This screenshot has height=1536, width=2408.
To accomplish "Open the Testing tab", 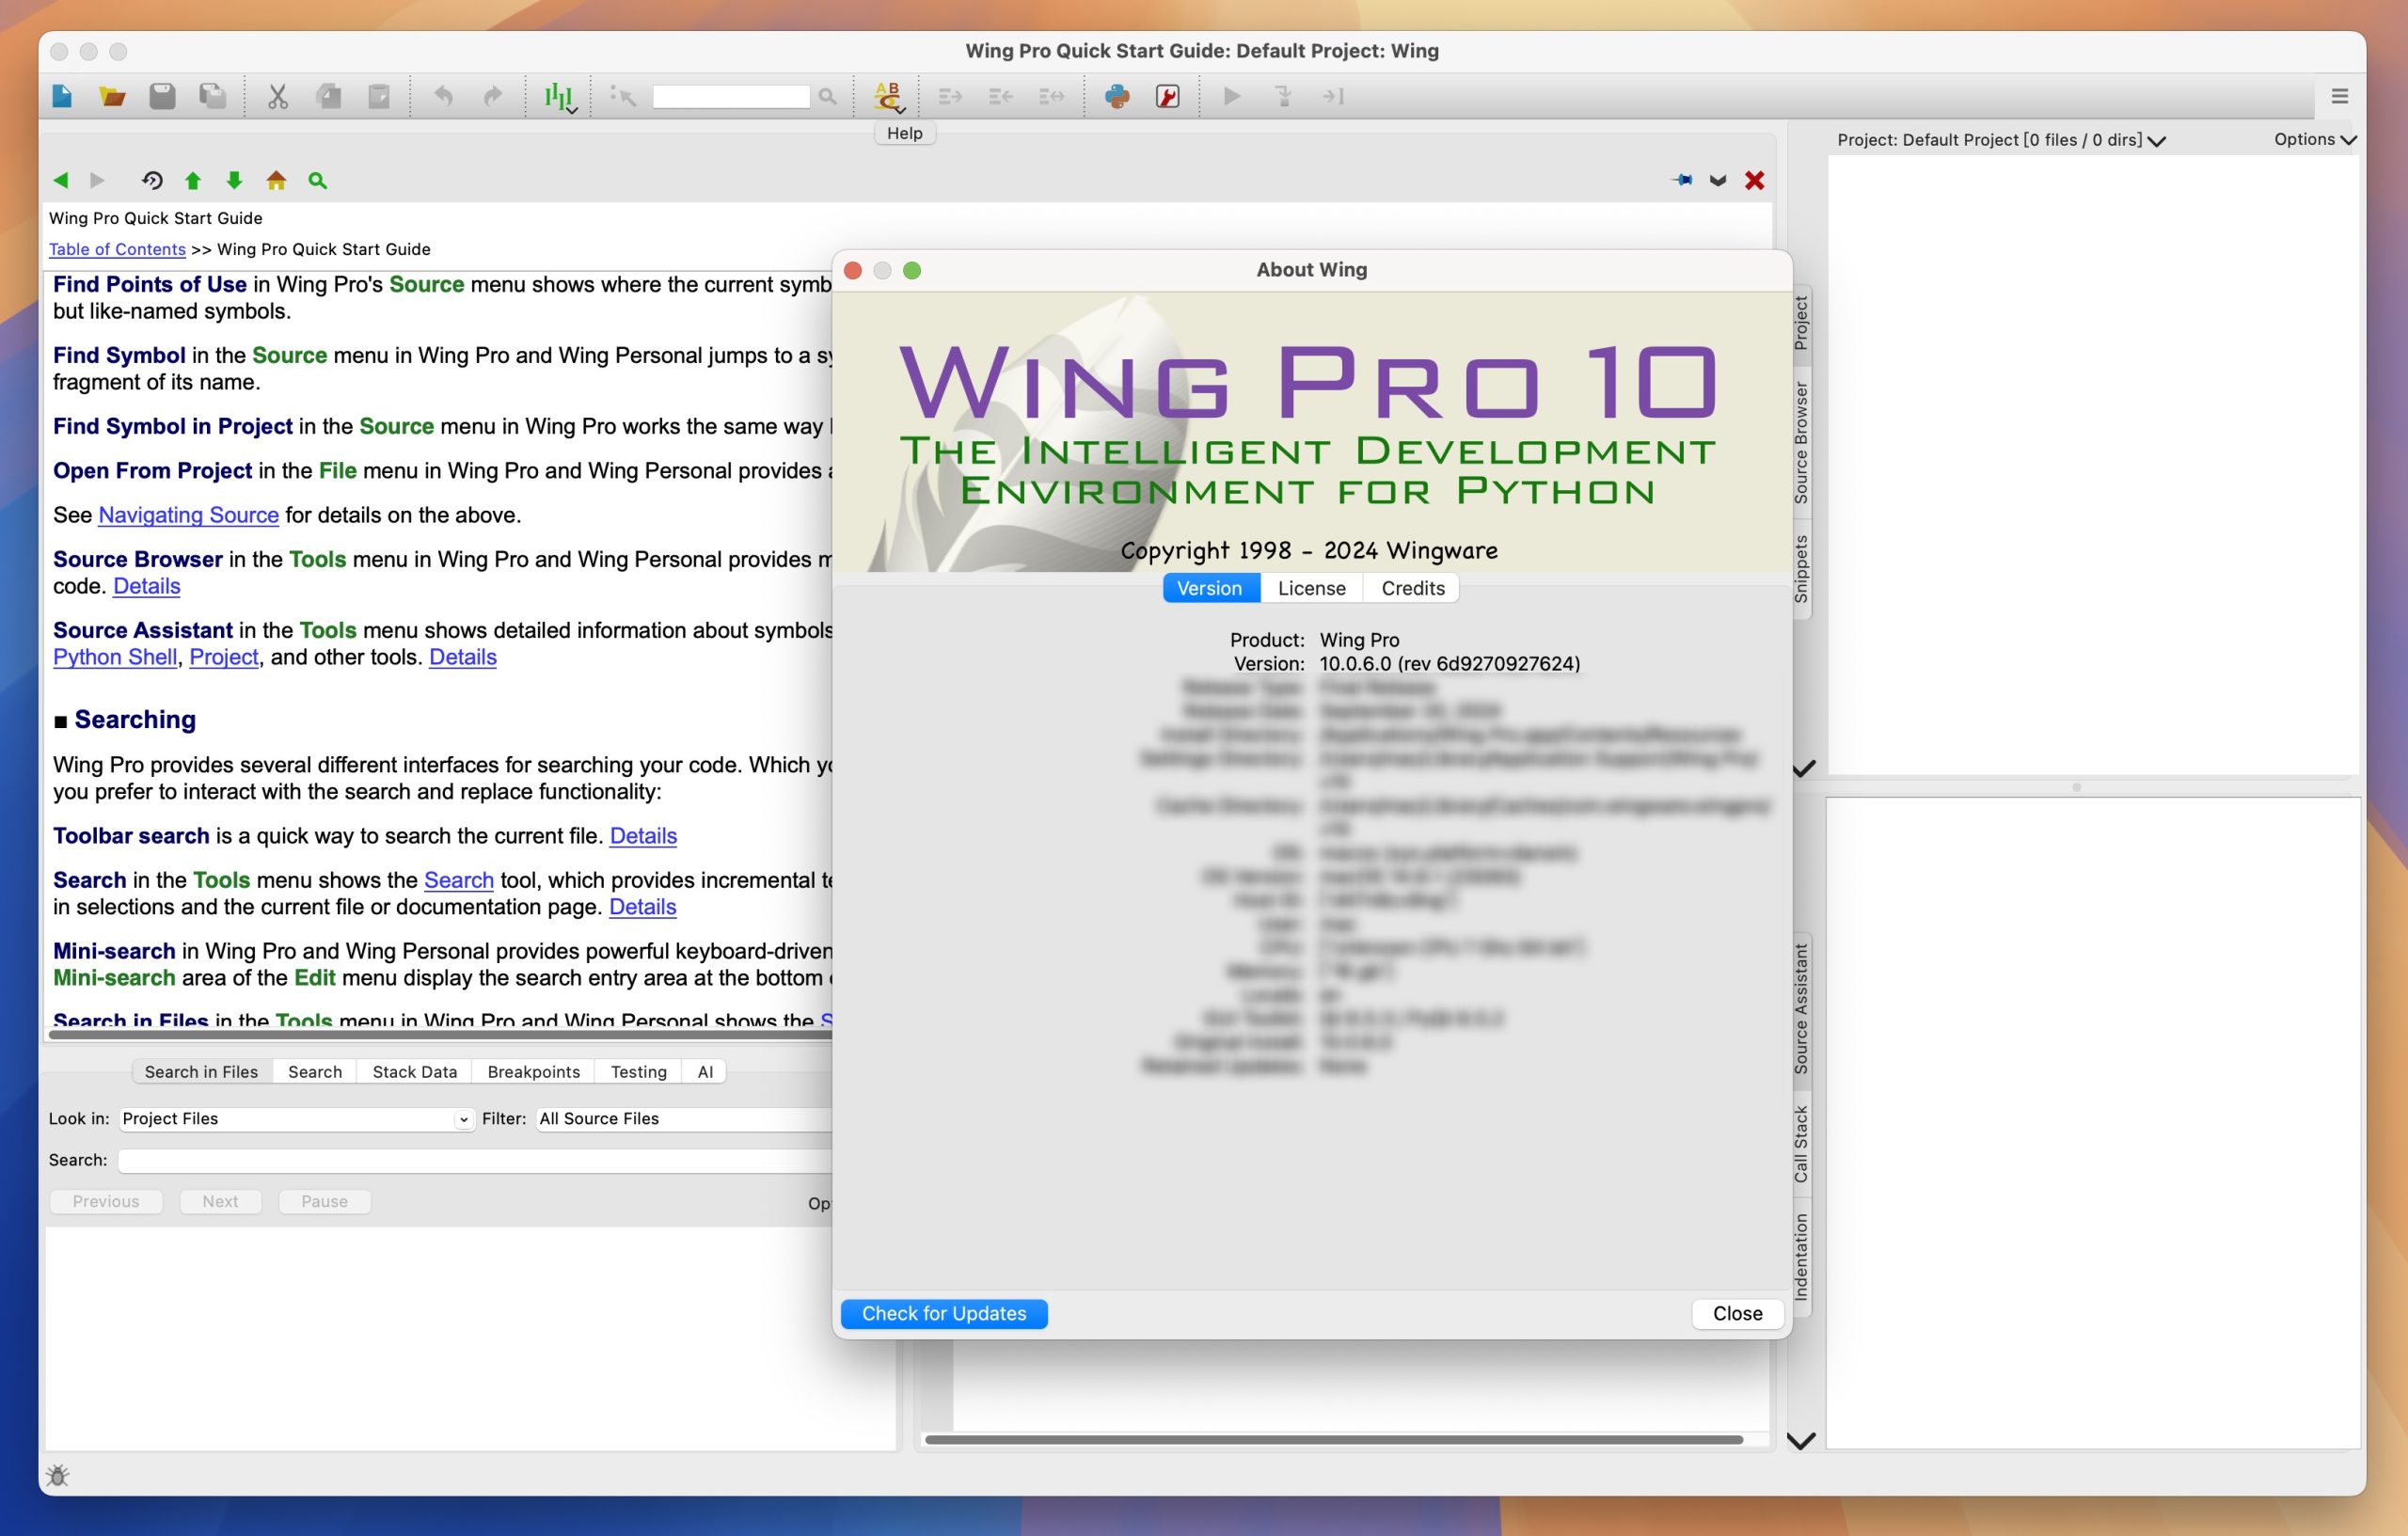I will coord(638,1071).
